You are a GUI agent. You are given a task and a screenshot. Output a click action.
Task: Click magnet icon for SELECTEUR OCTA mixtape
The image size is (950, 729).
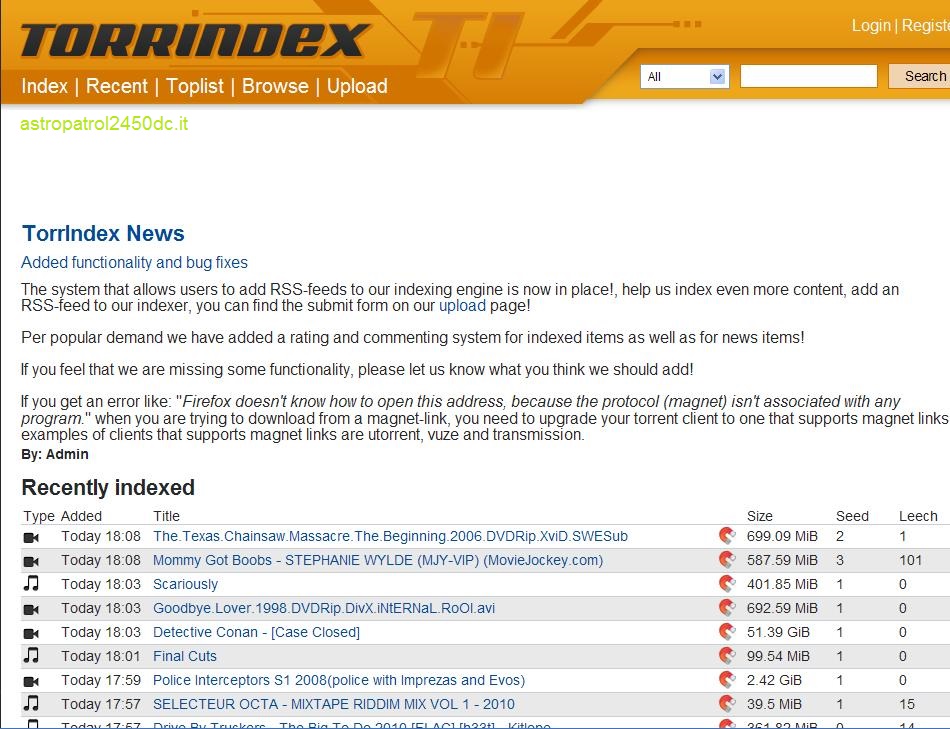pos(727,704)
